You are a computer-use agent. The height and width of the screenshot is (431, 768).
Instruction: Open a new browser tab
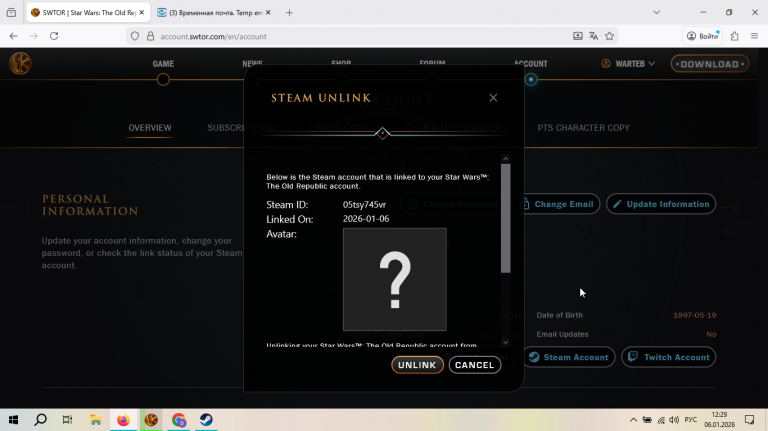point(289,13)
